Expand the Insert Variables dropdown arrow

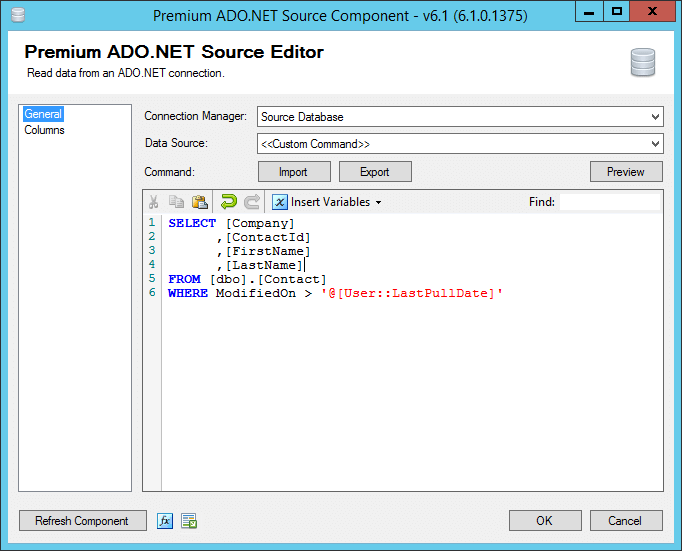[378, 203]
